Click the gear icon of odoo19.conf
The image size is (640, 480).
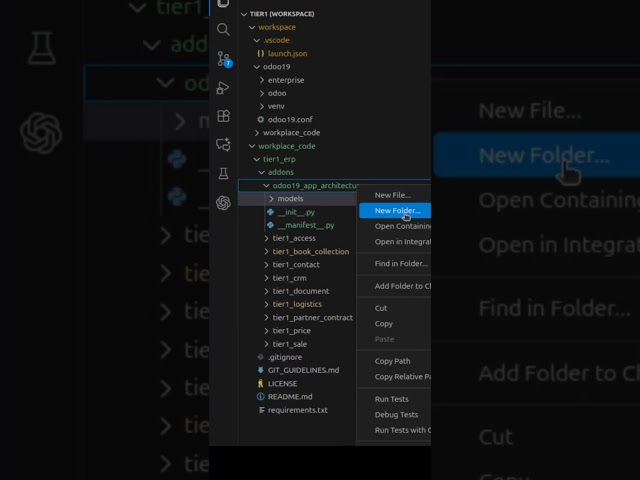(x=260, y=120)
